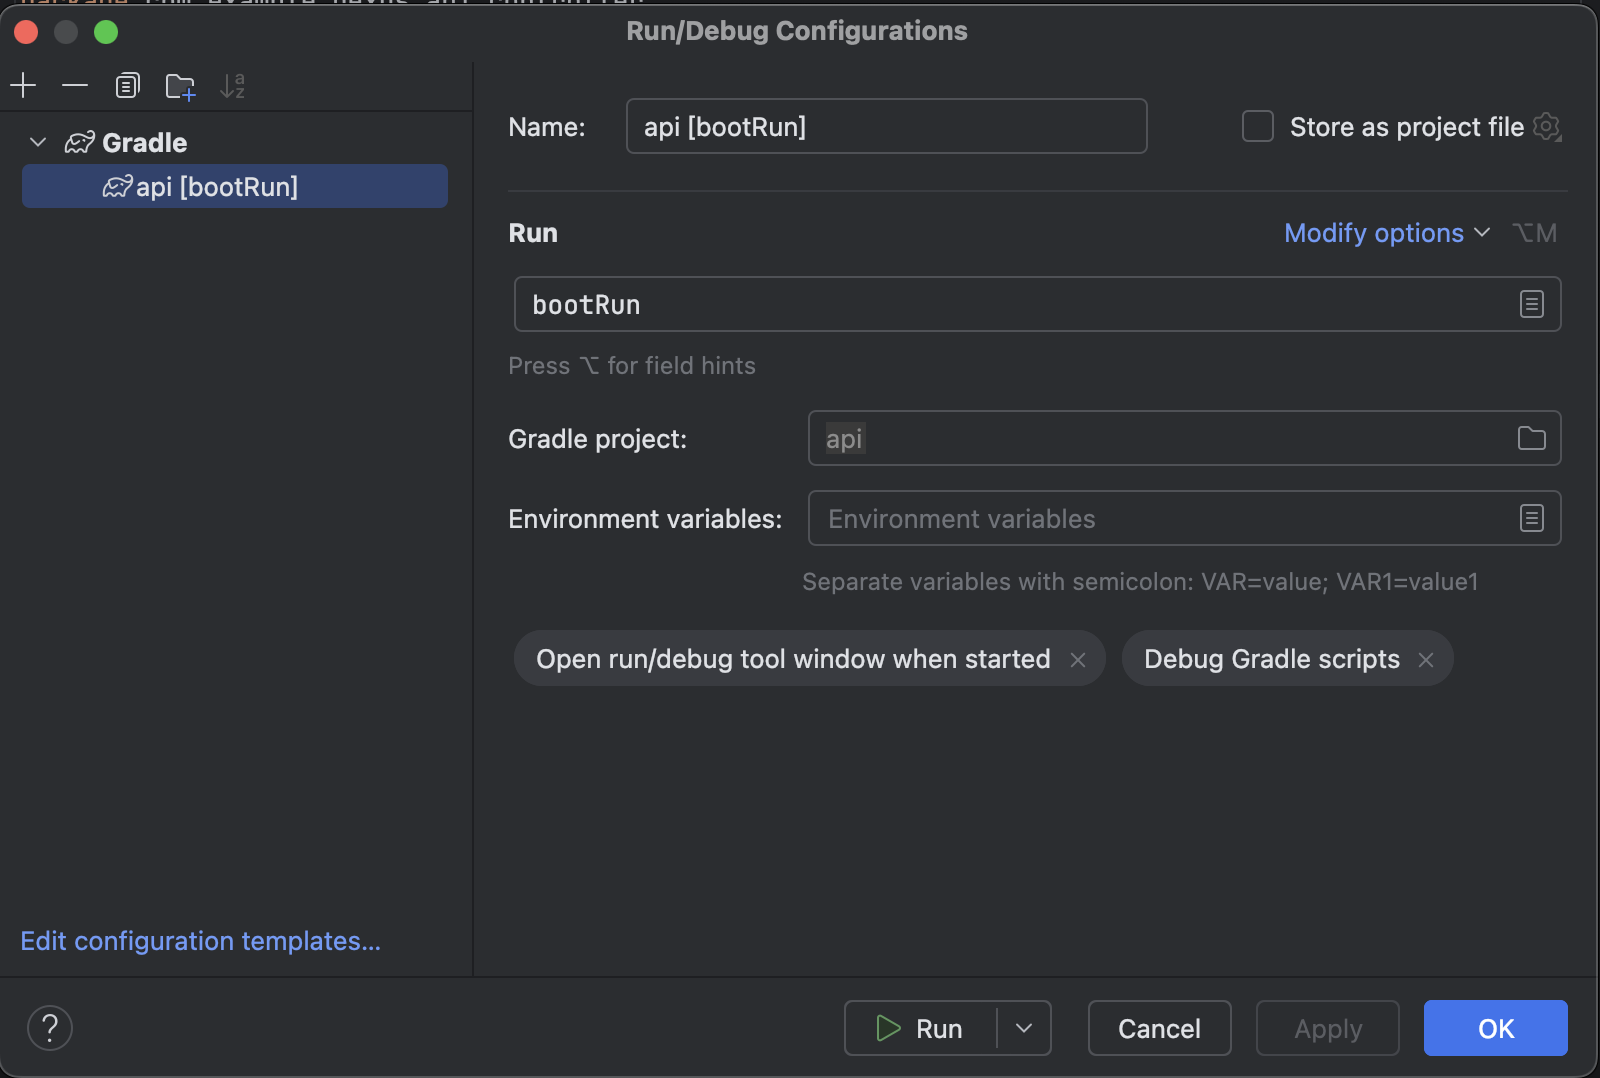Click the Name text field
The width and height of the screenshot is (1600, 1078).
(886, 126)
